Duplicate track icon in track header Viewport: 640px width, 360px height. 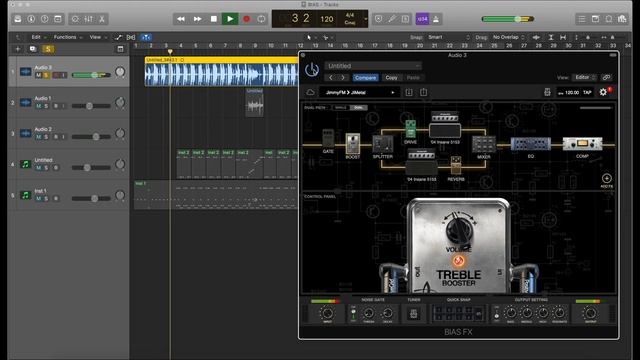(33, 49)
